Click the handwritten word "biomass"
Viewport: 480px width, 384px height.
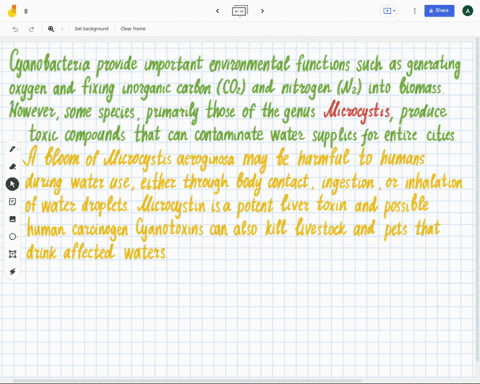pos(421,87)
